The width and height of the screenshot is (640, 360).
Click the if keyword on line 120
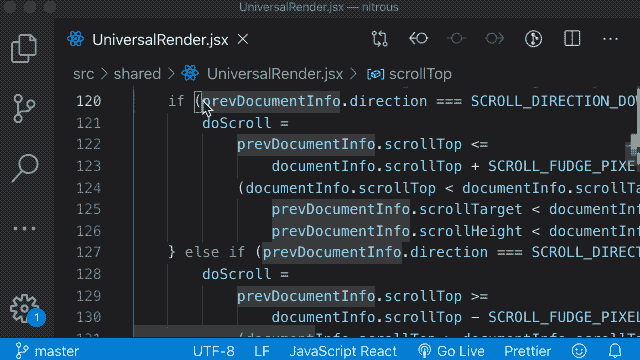176,101
